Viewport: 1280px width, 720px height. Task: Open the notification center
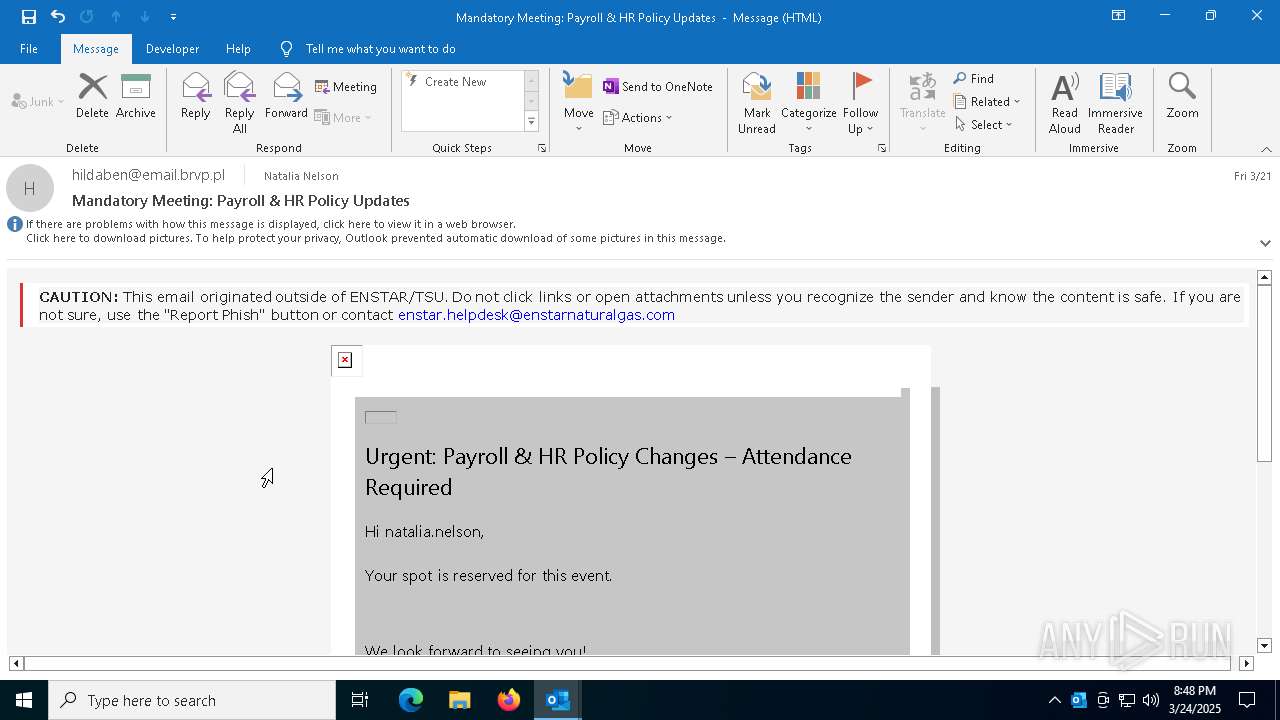pos(1247,700)
